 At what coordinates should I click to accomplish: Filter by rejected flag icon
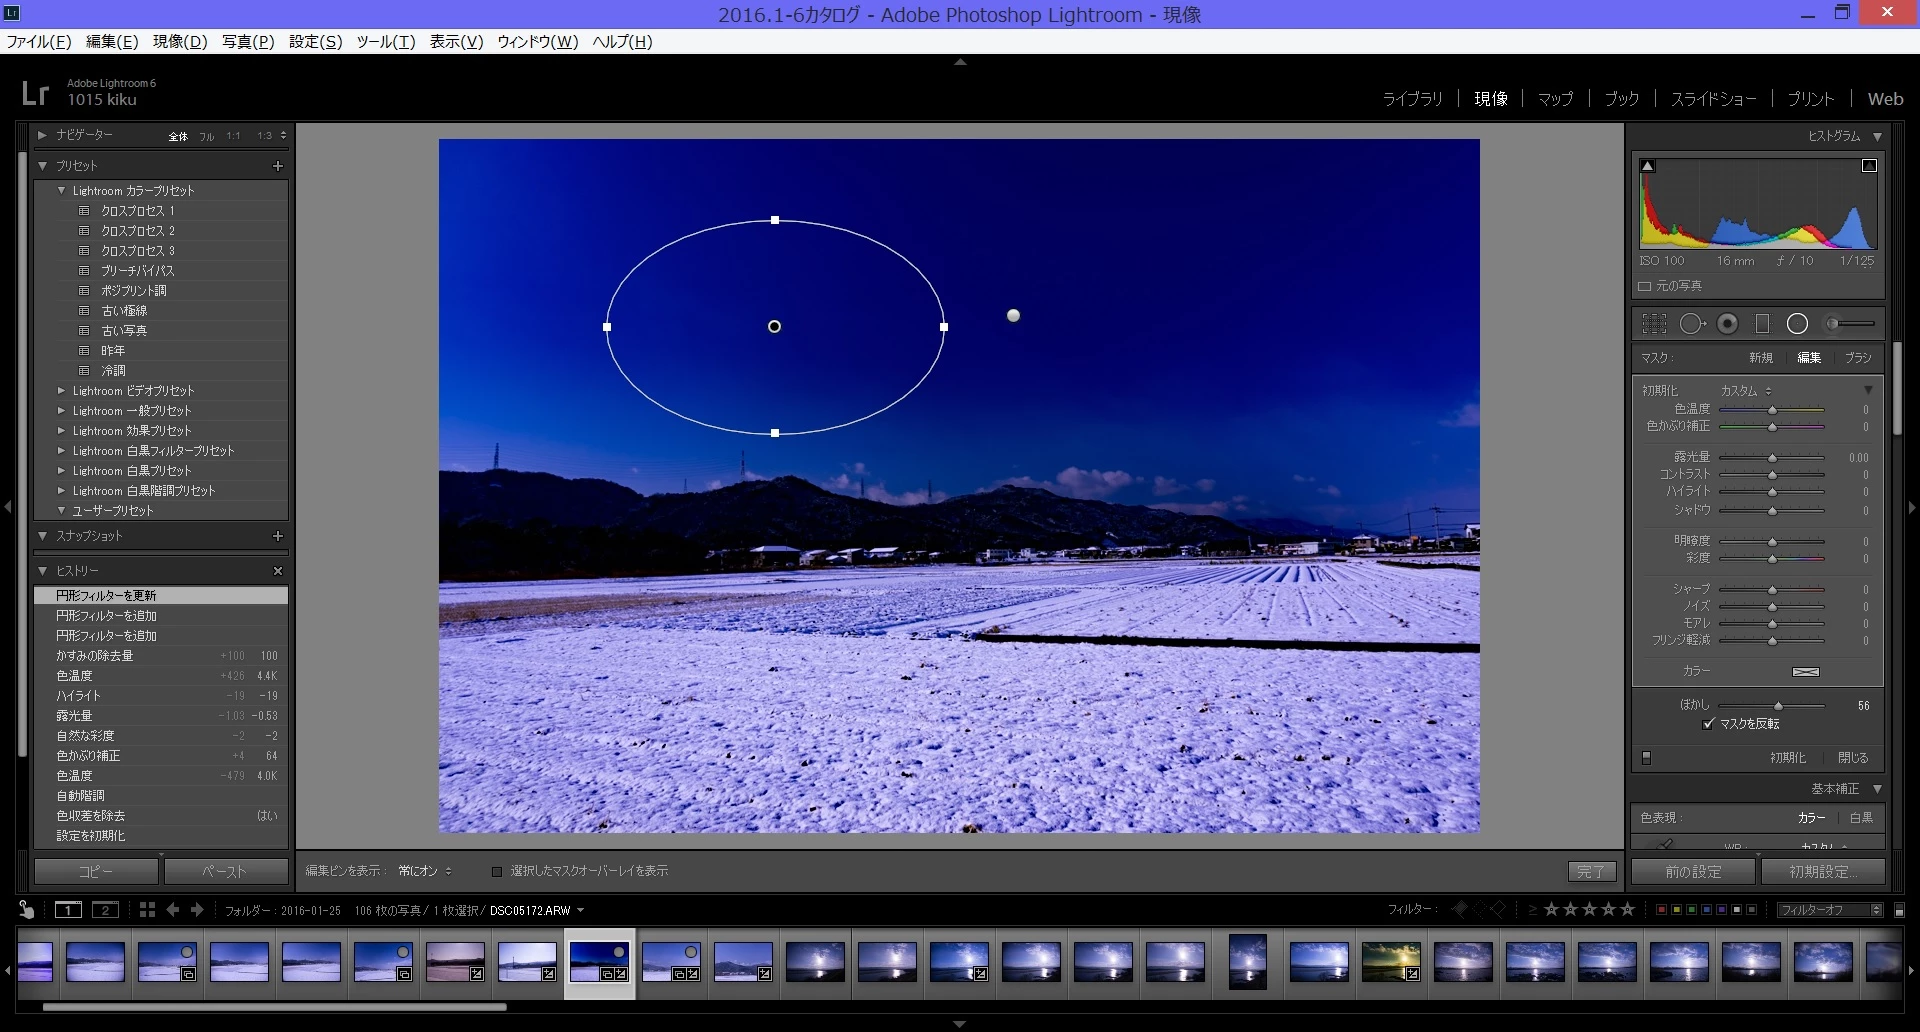(x=1498, y=909)
